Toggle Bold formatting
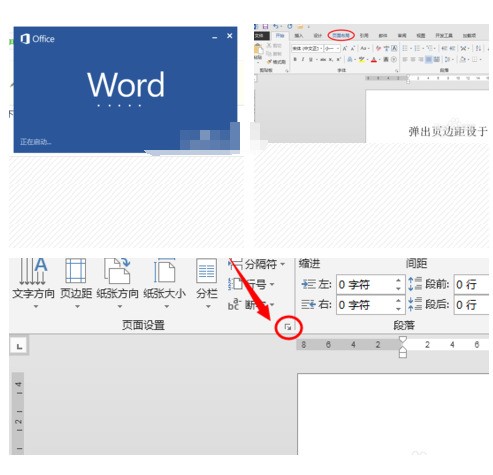 click(x=295, y=59)
